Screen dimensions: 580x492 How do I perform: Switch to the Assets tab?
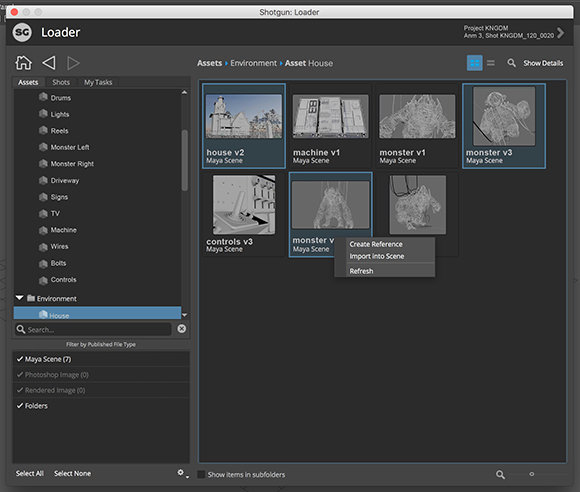click(x=28, y=82)
